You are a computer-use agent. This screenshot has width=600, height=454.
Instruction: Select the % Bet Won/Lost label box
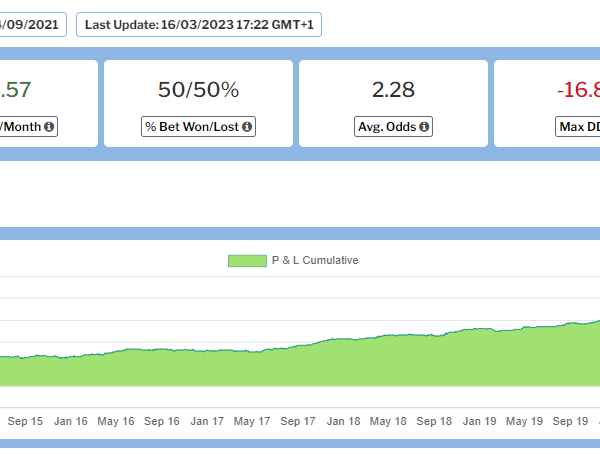(198, 127)
